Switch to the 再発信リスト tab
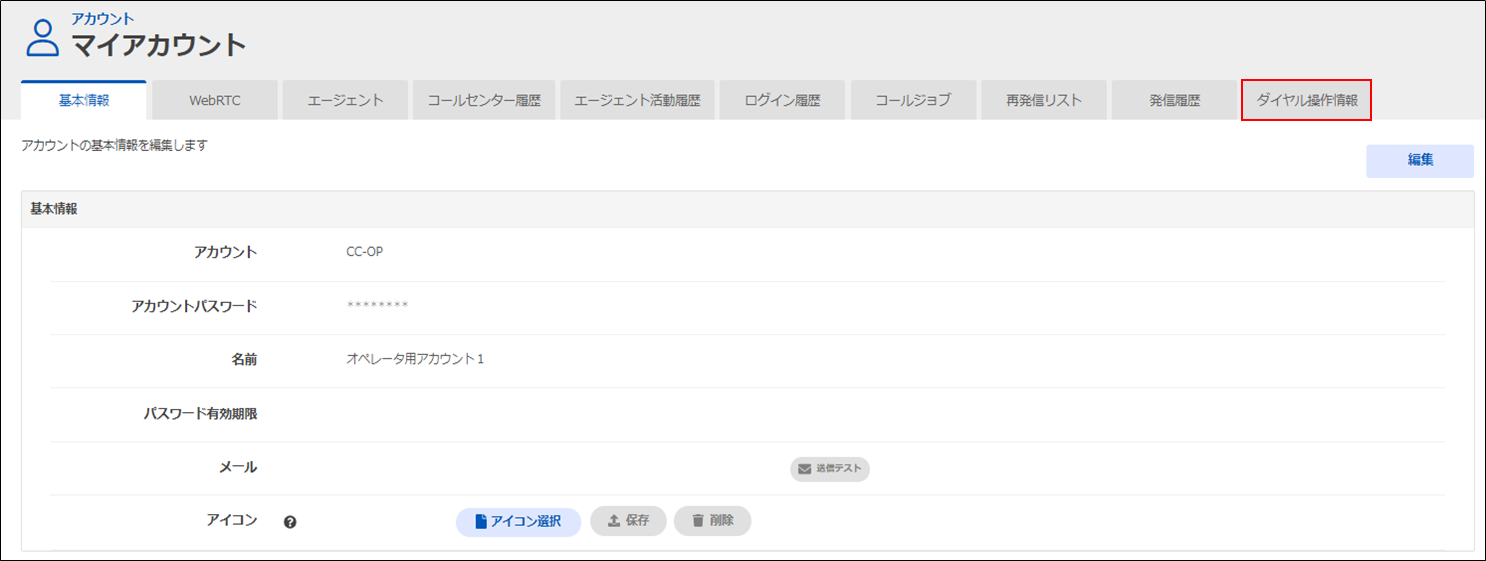This screenshot has width=1486, height=561. [x=1044, y=101]
